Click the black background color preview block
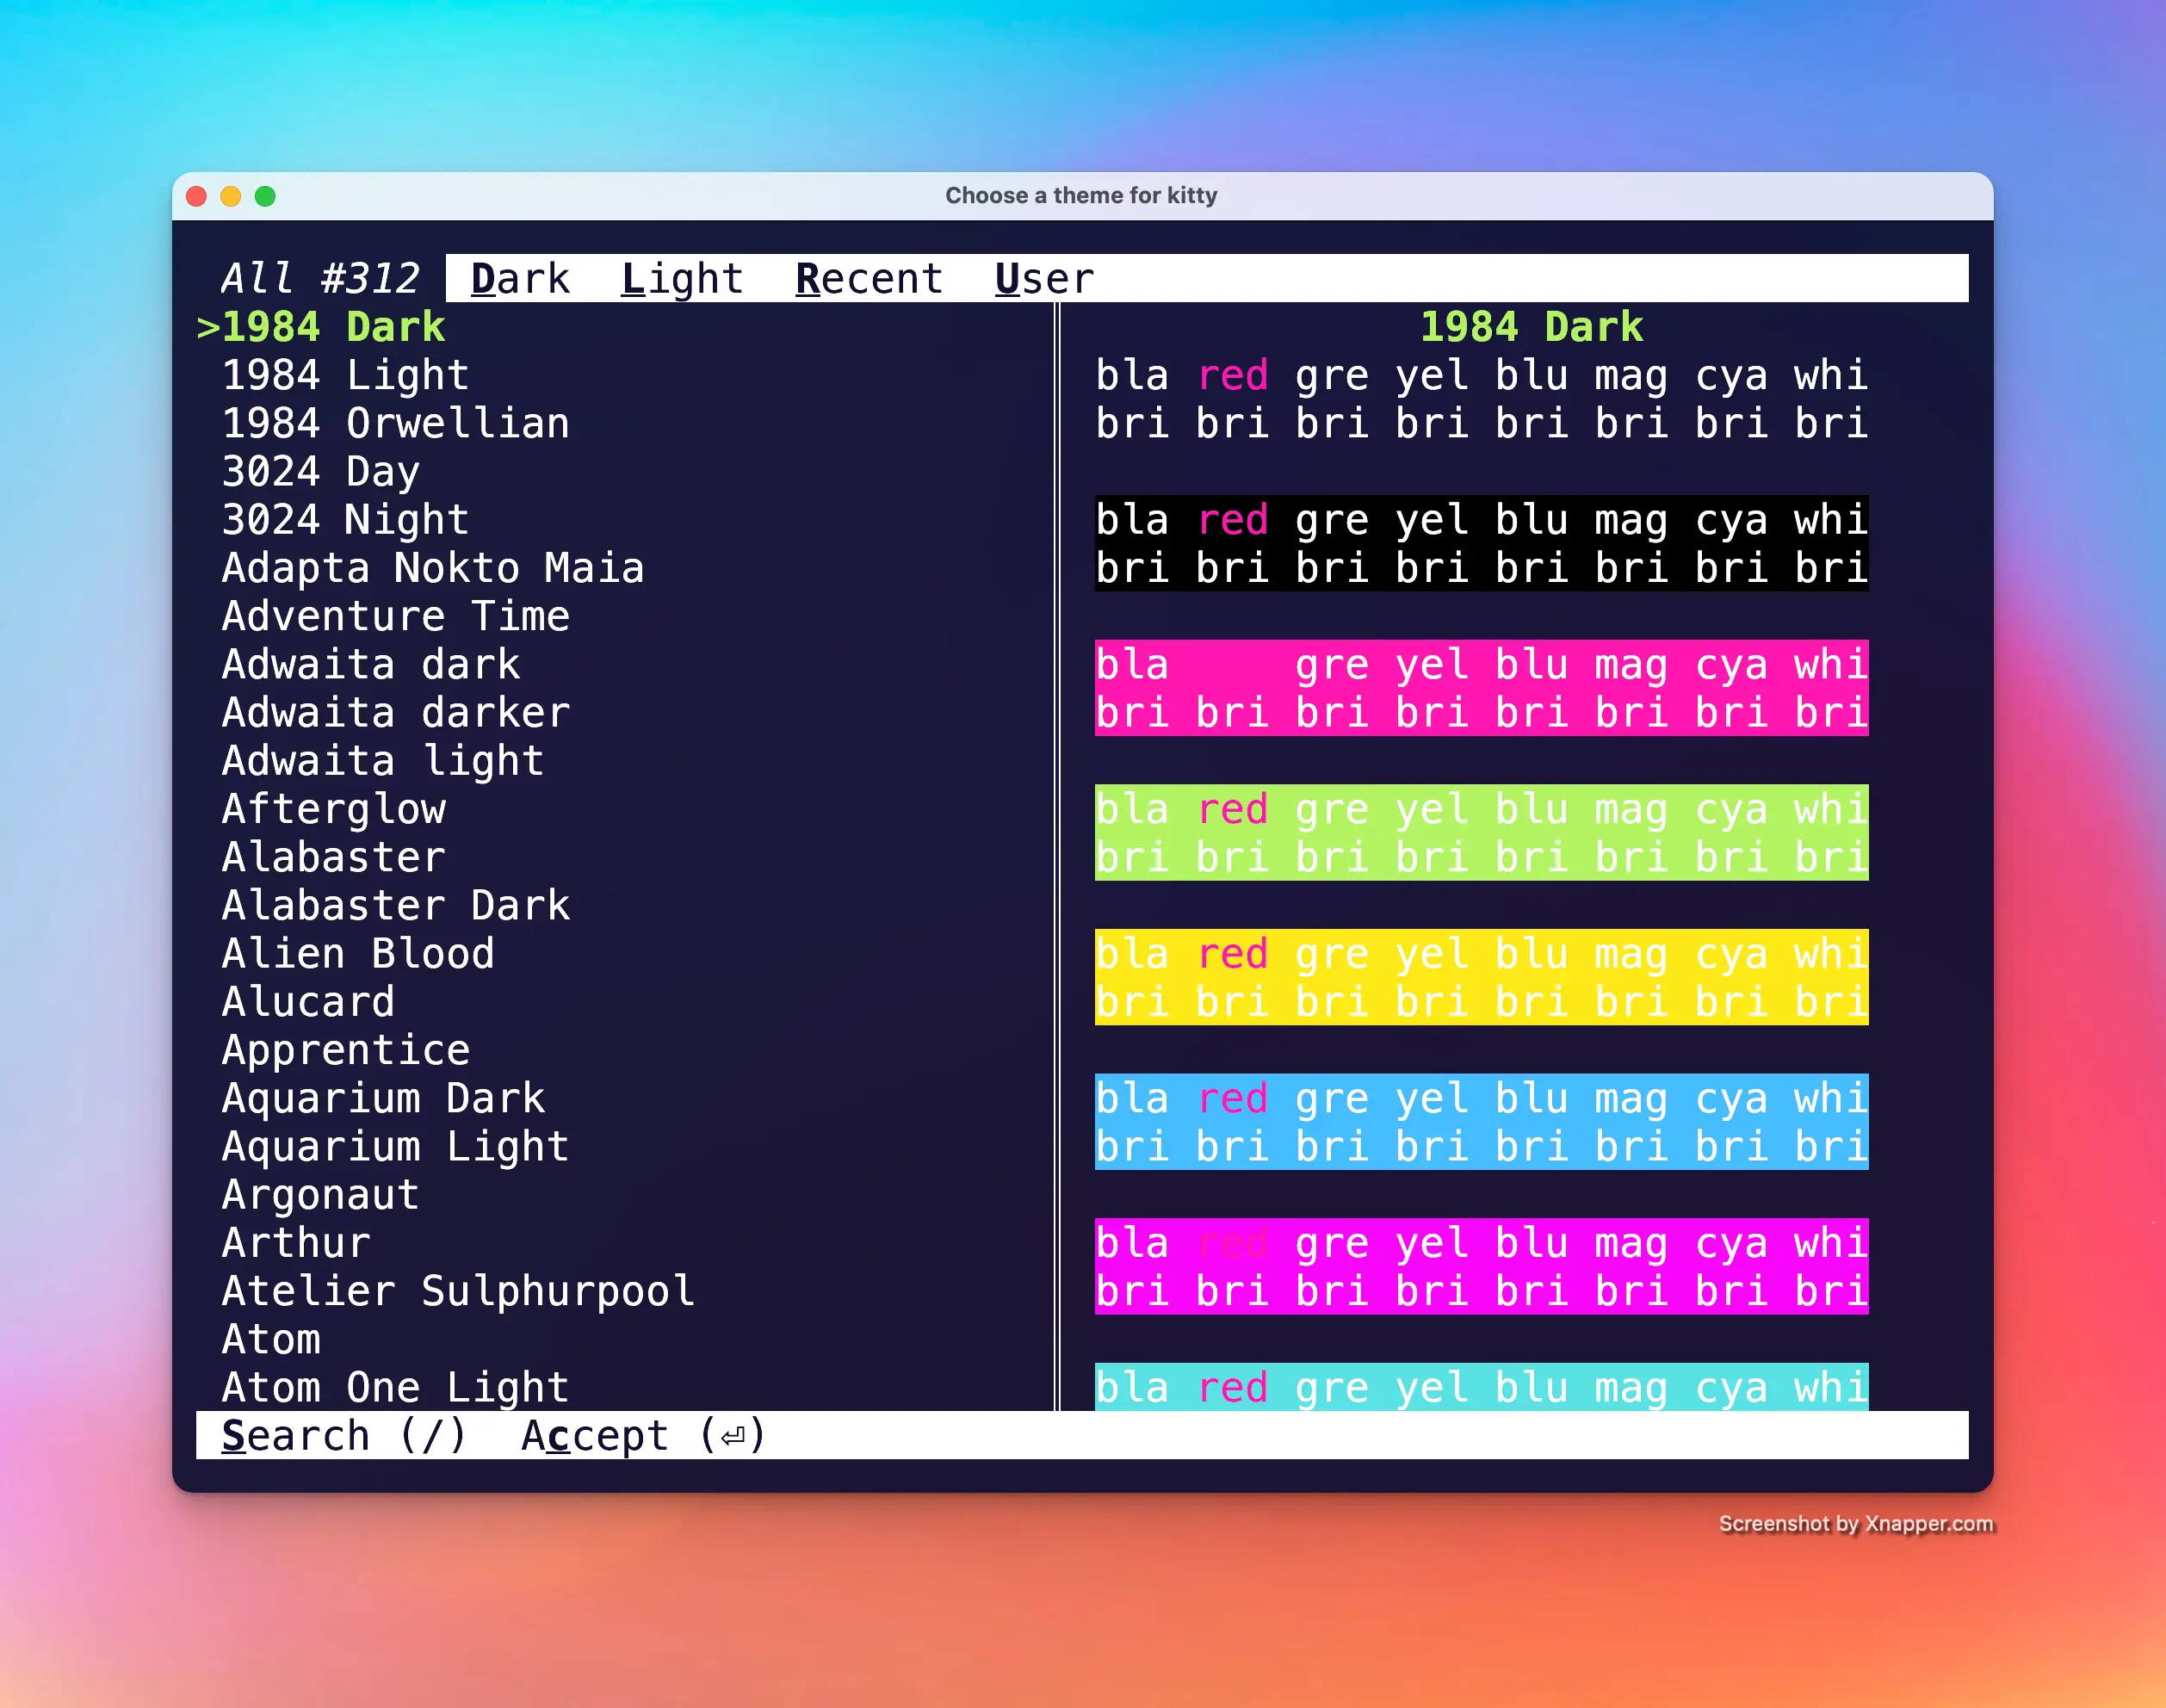Screen dimensions: 2166x1708 click(x=1481, y=543)
